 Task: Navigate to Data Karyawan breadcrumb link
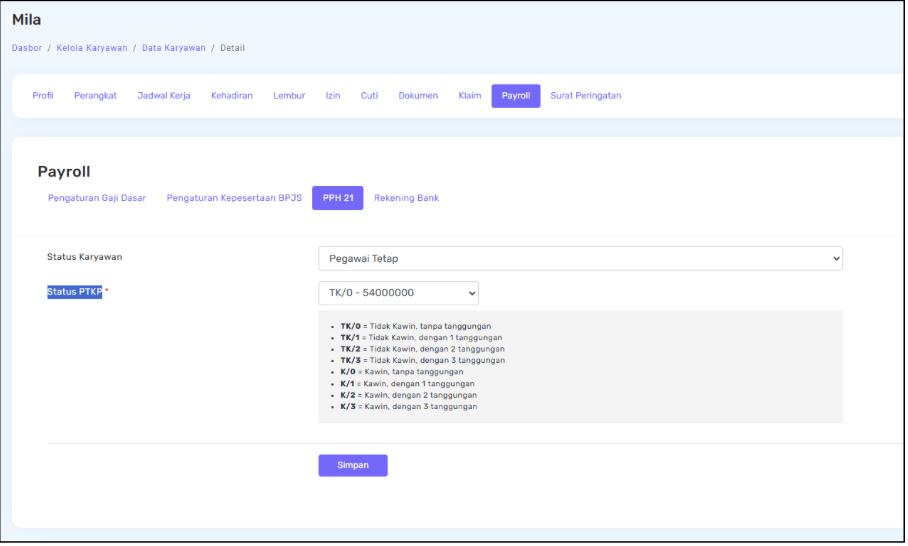174,48
